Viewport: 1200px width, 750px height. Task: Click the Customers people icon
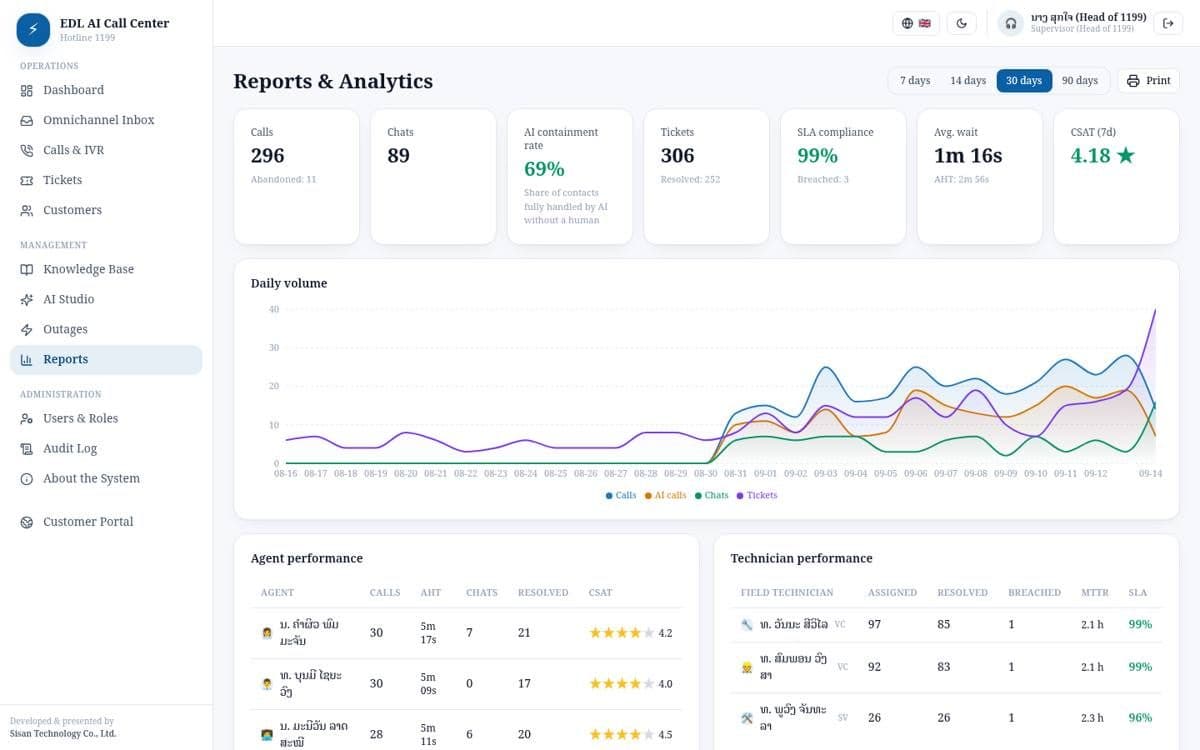click(x=27, y=210)
